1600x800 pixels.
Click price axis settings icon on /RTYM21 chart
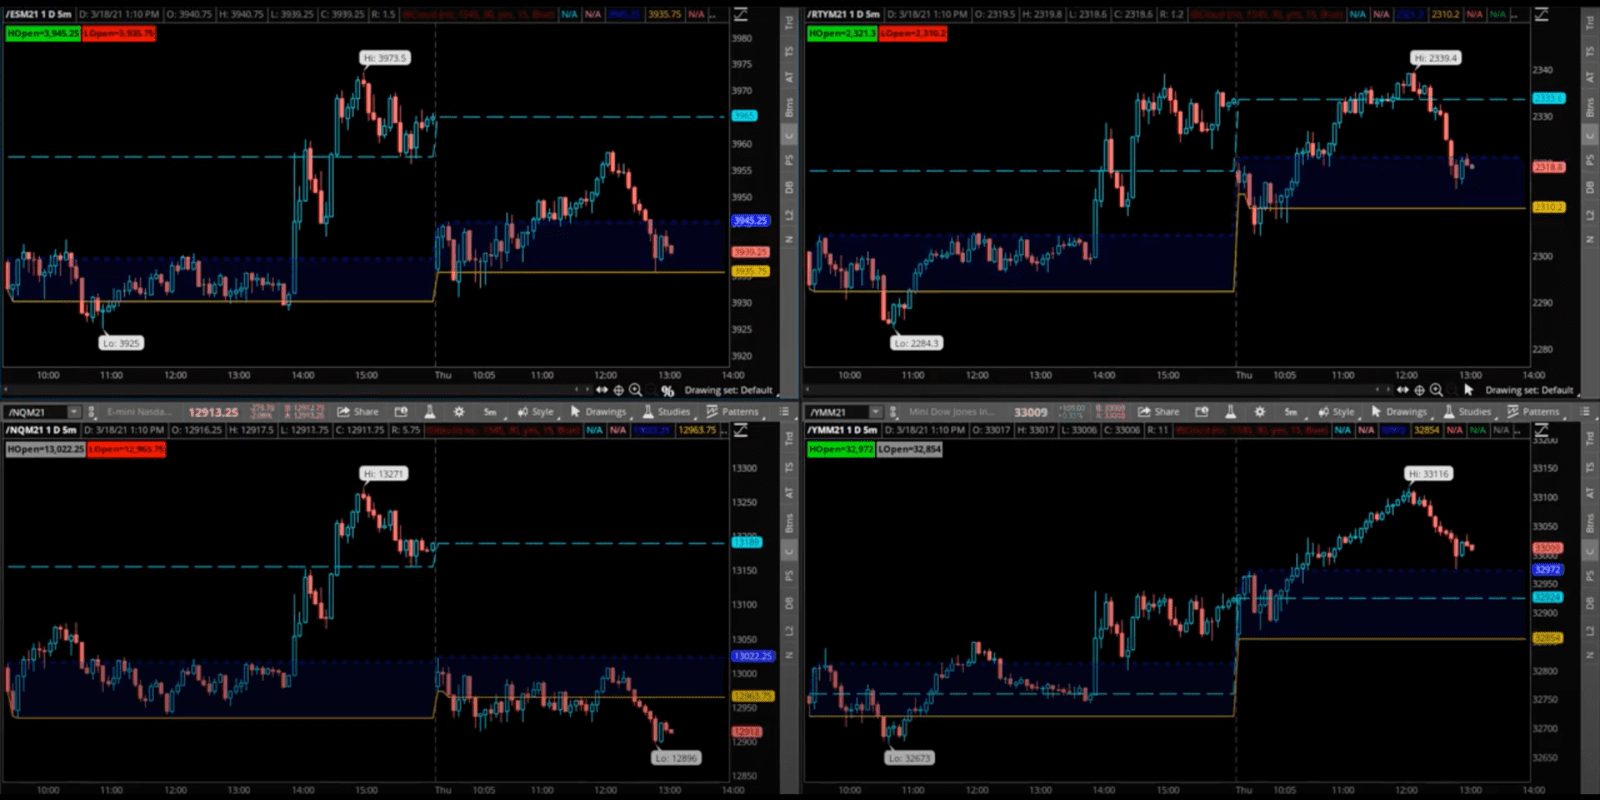click(x=1542, y=14)
